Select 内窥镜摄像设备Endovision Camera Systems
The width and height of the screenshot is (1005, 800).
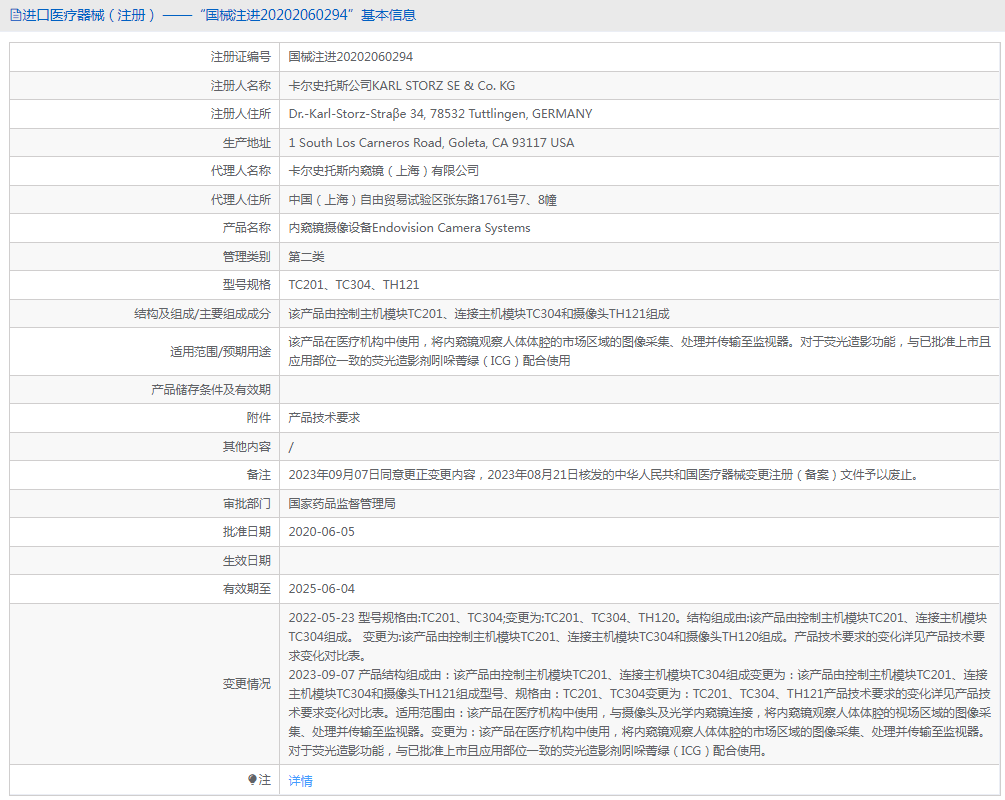pos(410,228)
